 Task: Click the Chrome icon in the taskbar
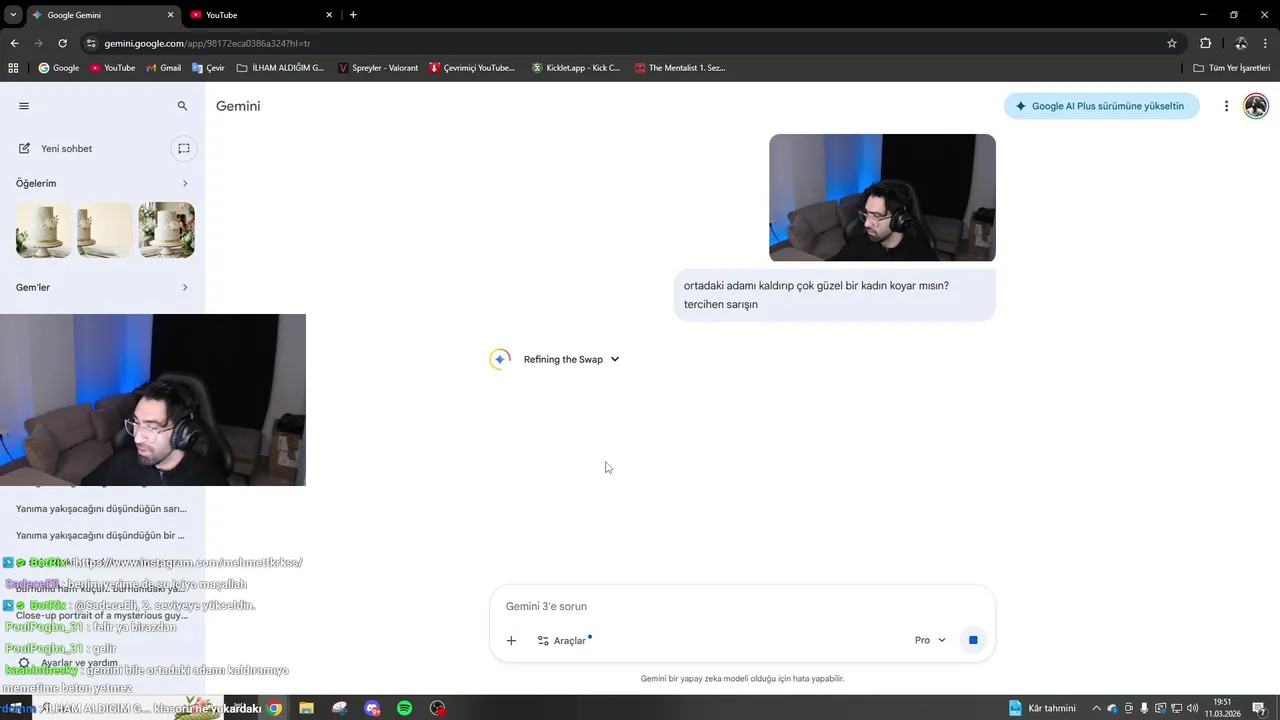275,708
